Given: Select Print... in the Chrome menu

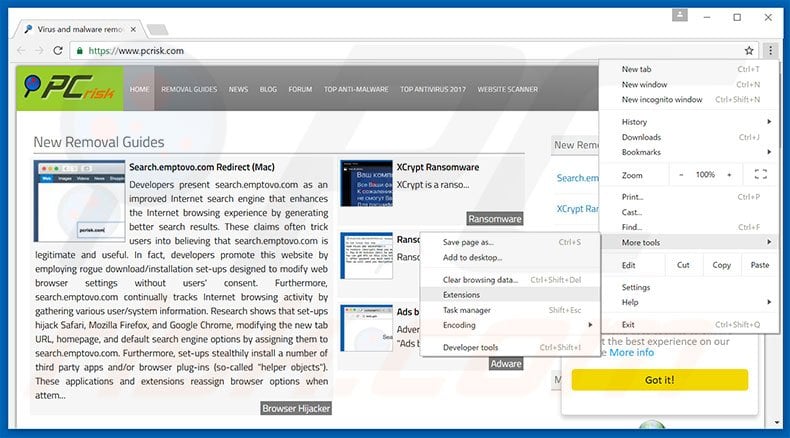Looking at the screenshot, I should click(x=689, y=197).
